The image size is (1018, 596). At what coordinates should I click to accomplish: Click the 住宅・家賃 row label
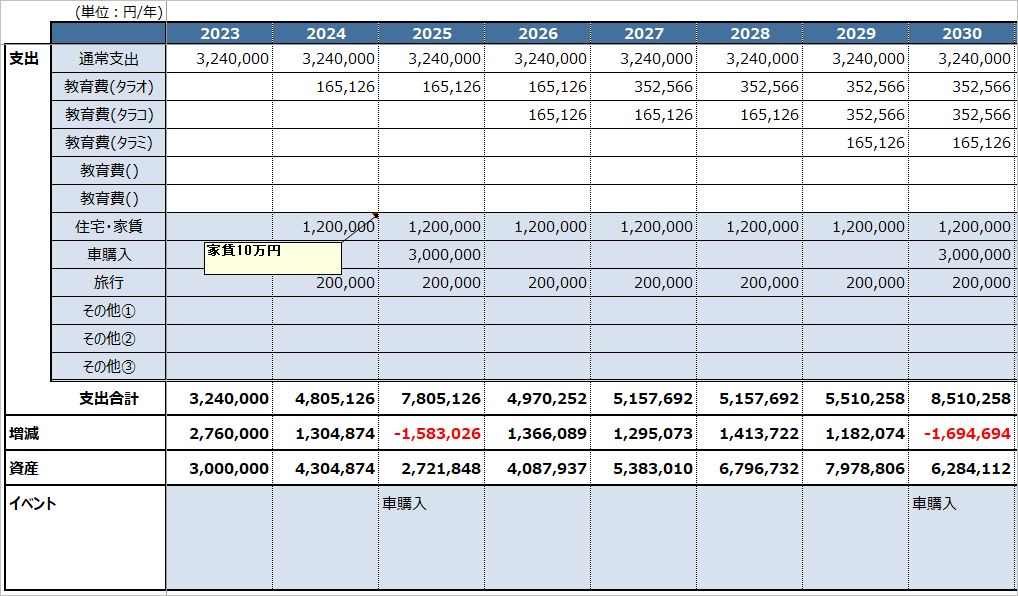tap(109, 227)
